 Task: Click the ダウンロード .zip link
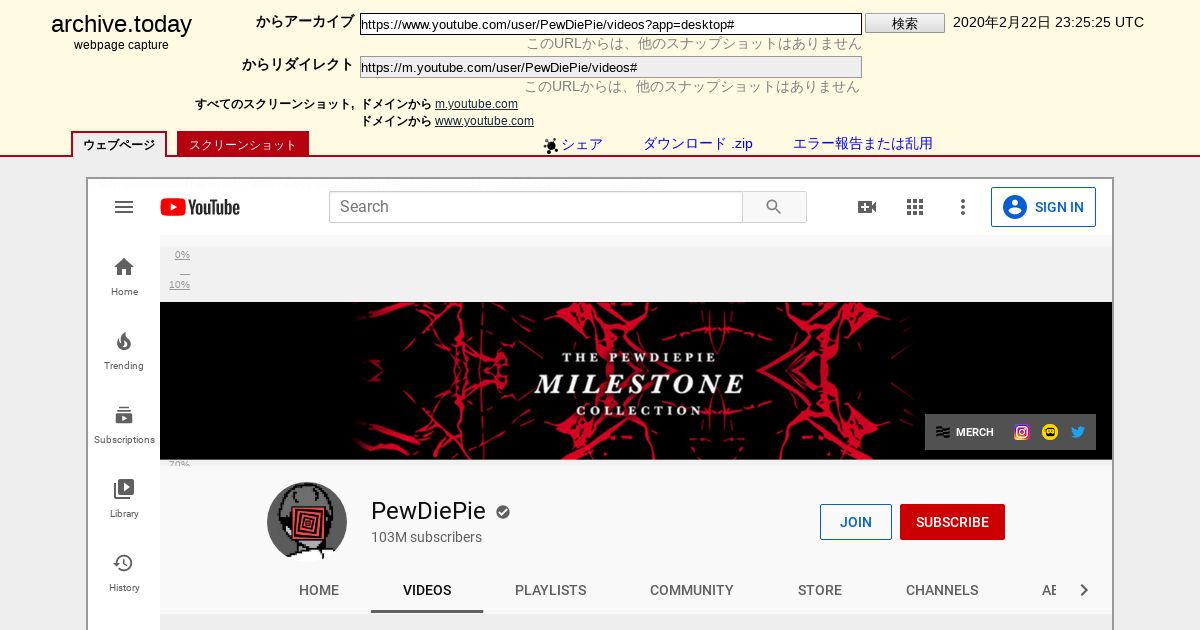click(698, 144)
